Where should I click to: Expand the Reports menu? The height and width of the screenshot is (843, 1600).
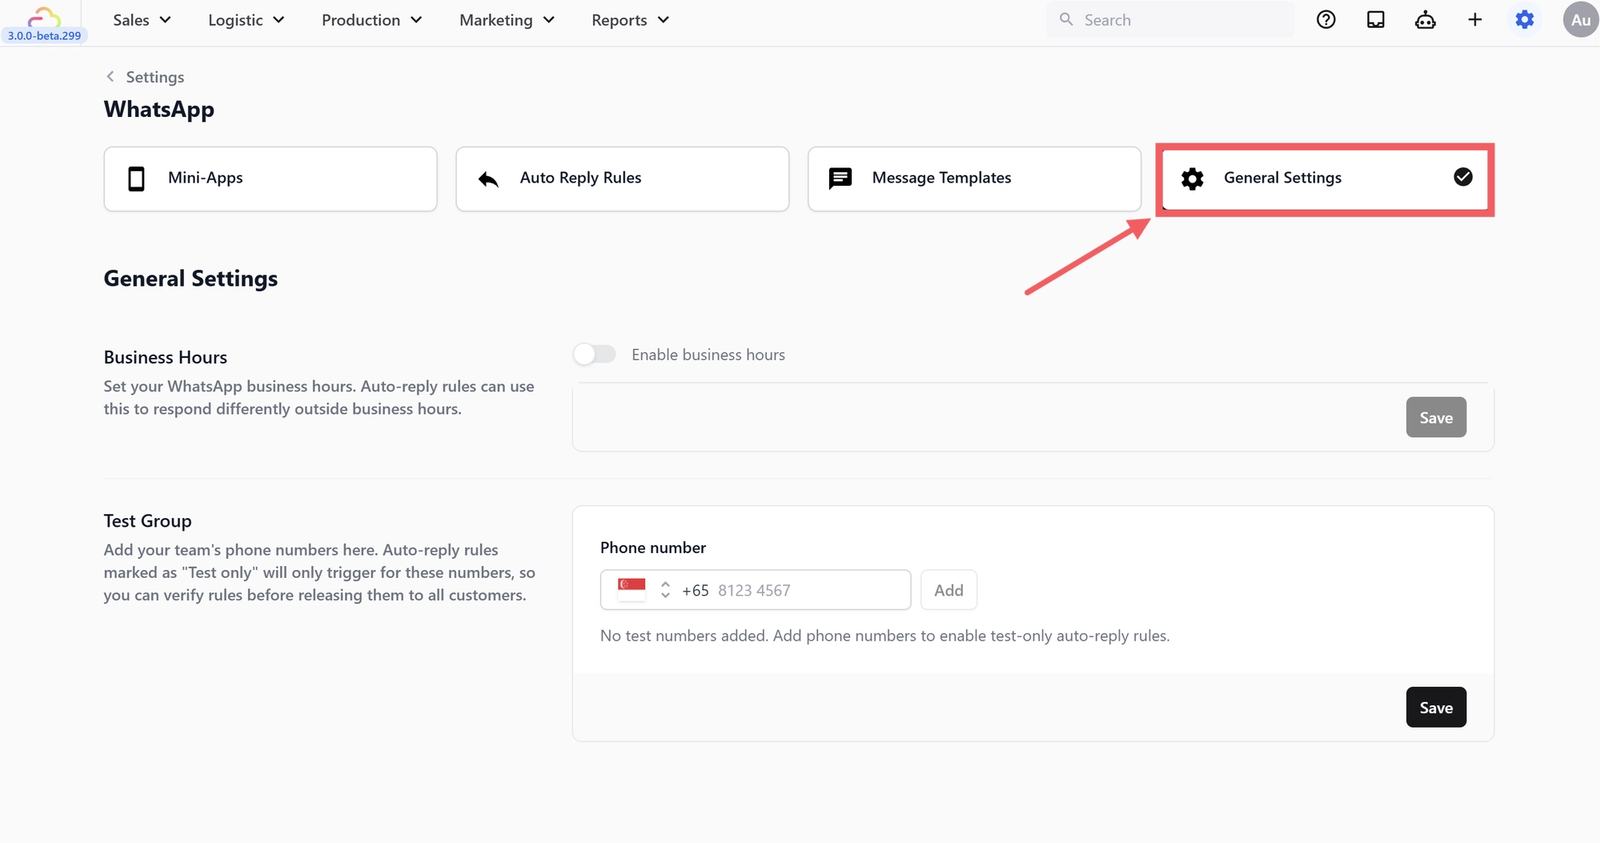pyautogui.click(x=630, y=20)
